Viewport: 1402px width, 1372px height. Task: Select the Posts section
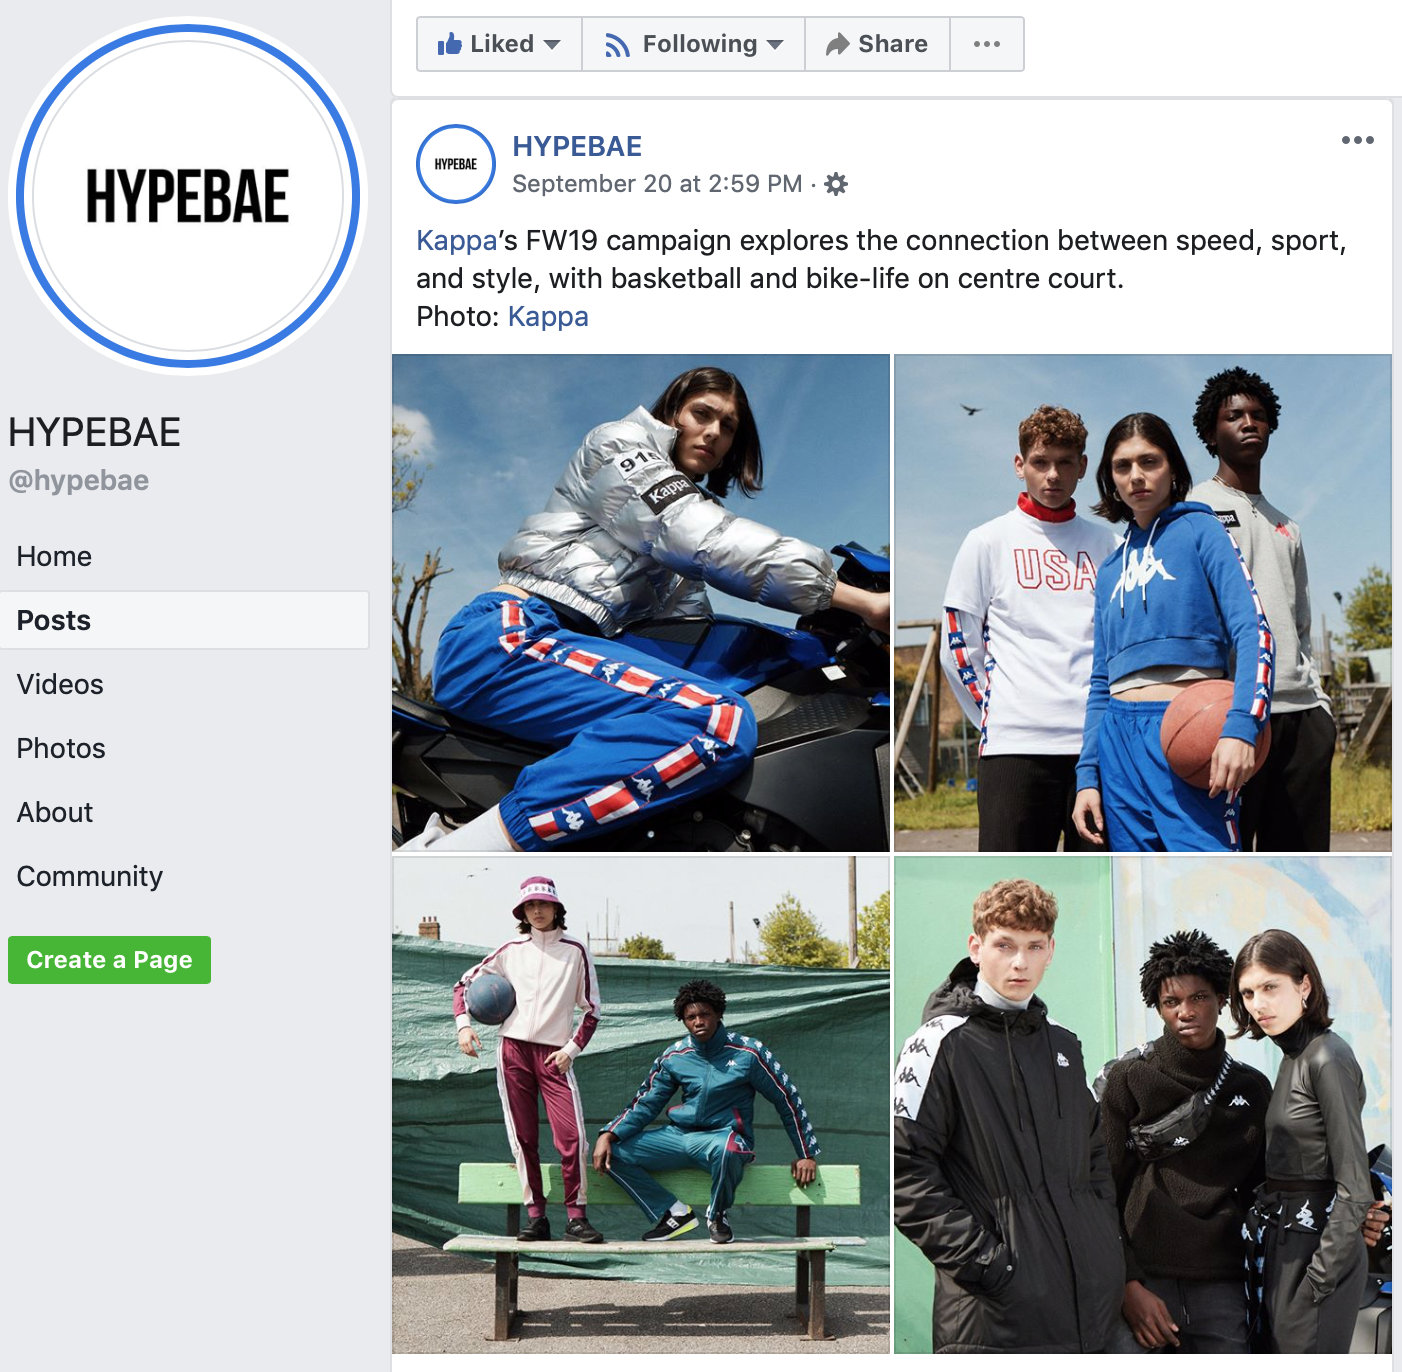point(185,620)
